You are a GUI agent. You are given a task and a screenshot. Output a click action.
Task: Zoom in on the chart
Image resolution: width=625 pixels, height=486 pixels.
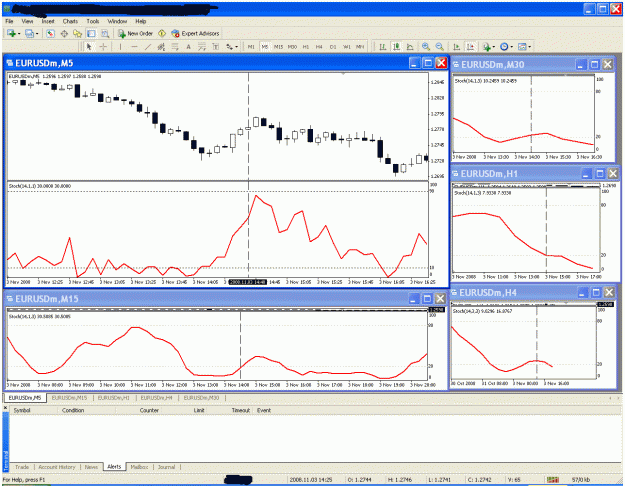(x=426, y=47)
